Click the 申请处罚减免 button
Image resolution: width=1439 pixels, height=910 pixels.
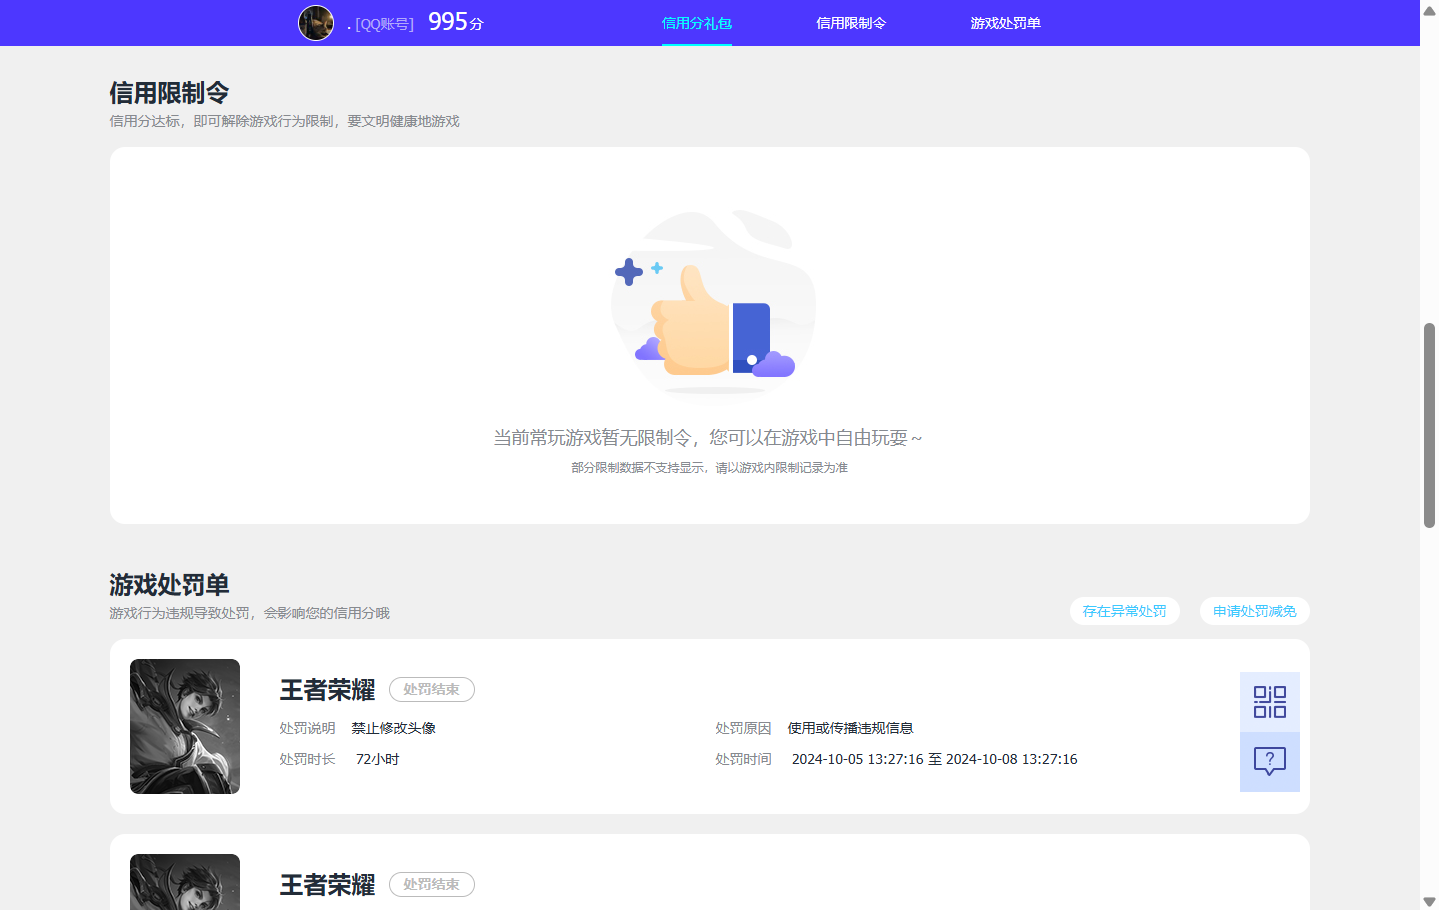pyautogui.click(x=1254, y=611)
